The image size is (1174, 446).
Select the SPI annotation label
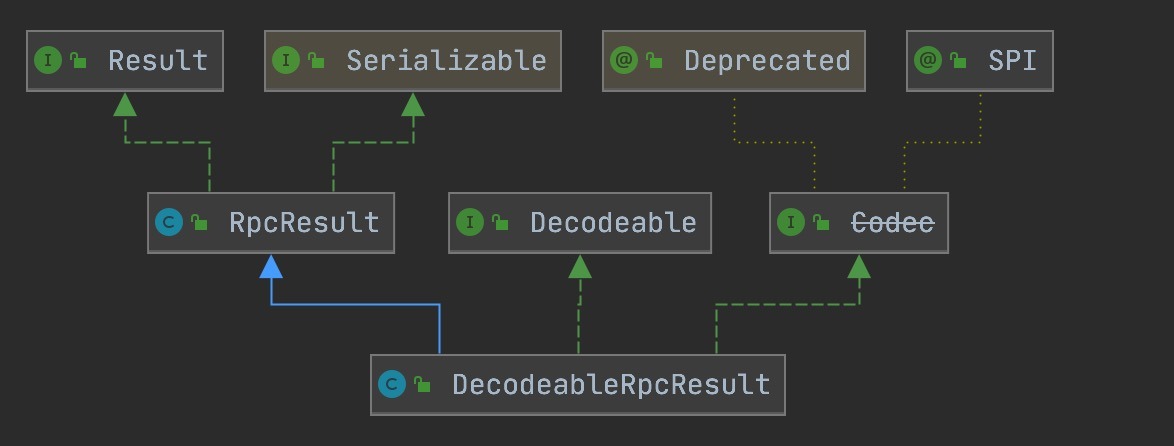tap(1013, 61)
